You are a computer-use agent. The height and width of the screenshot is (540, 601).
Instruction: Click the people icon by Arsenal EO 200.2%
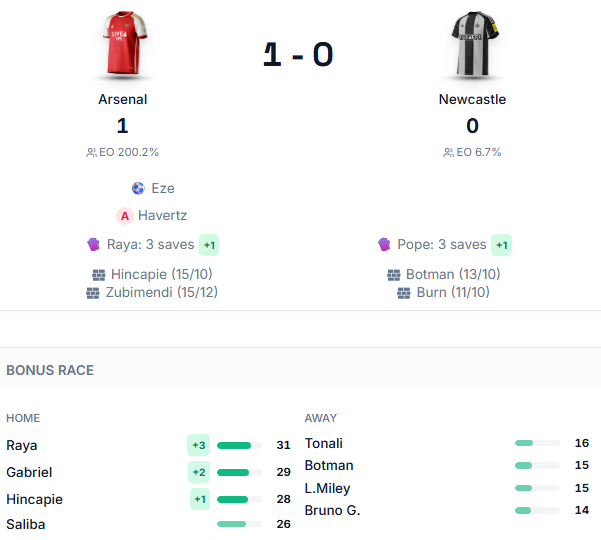pyautogui.click(x=92, y=153)
